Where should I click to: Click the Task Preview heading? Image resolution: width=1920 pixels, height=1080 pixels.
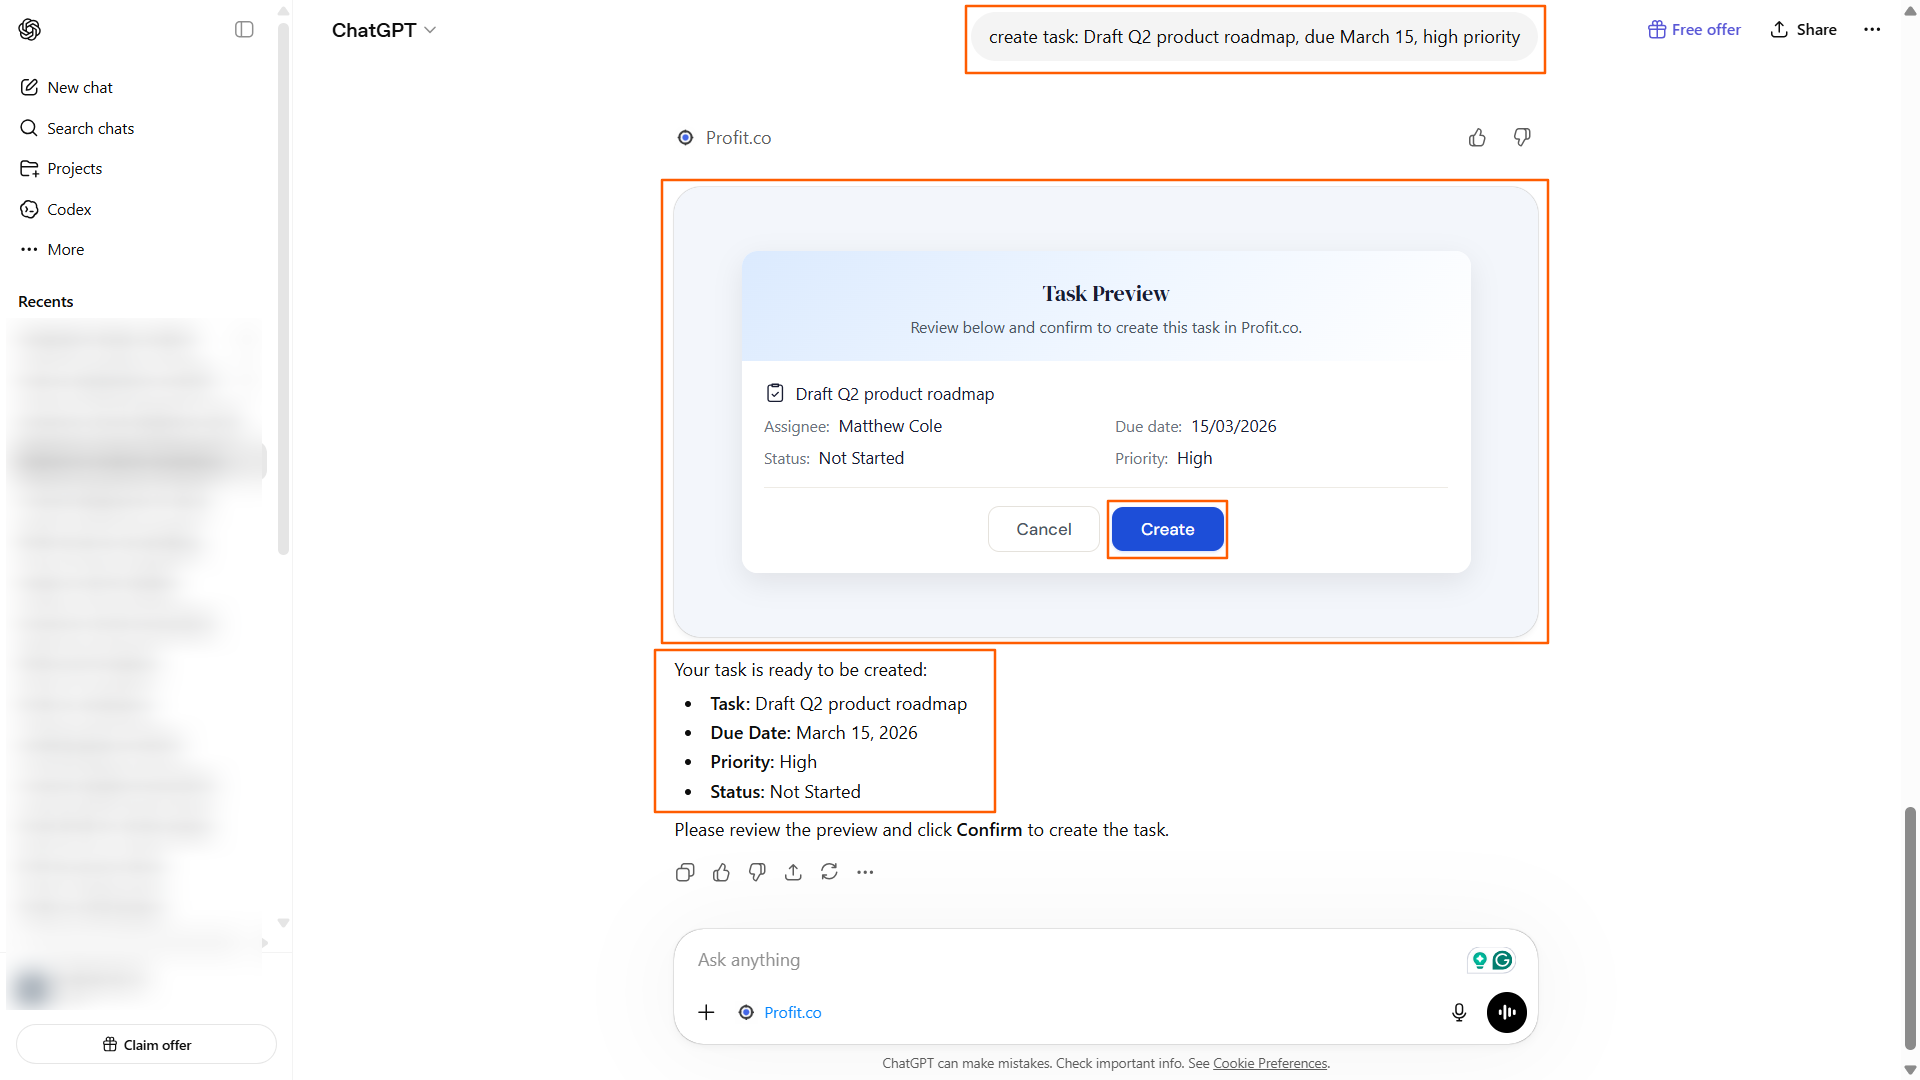click(1105, 293)
